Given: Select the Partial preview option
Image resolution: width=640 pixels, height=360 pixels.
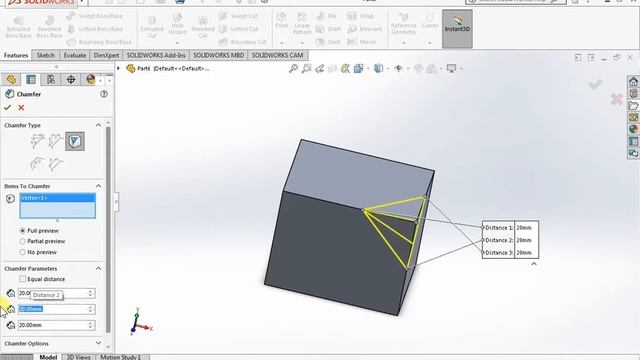Looking at the screenshot, I should (22, 241).
